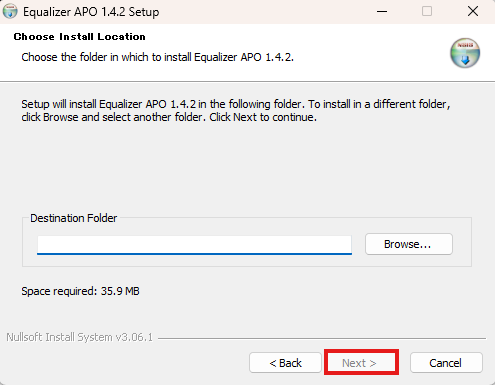Click the "Destination Folder" group label

coord(74,218)
